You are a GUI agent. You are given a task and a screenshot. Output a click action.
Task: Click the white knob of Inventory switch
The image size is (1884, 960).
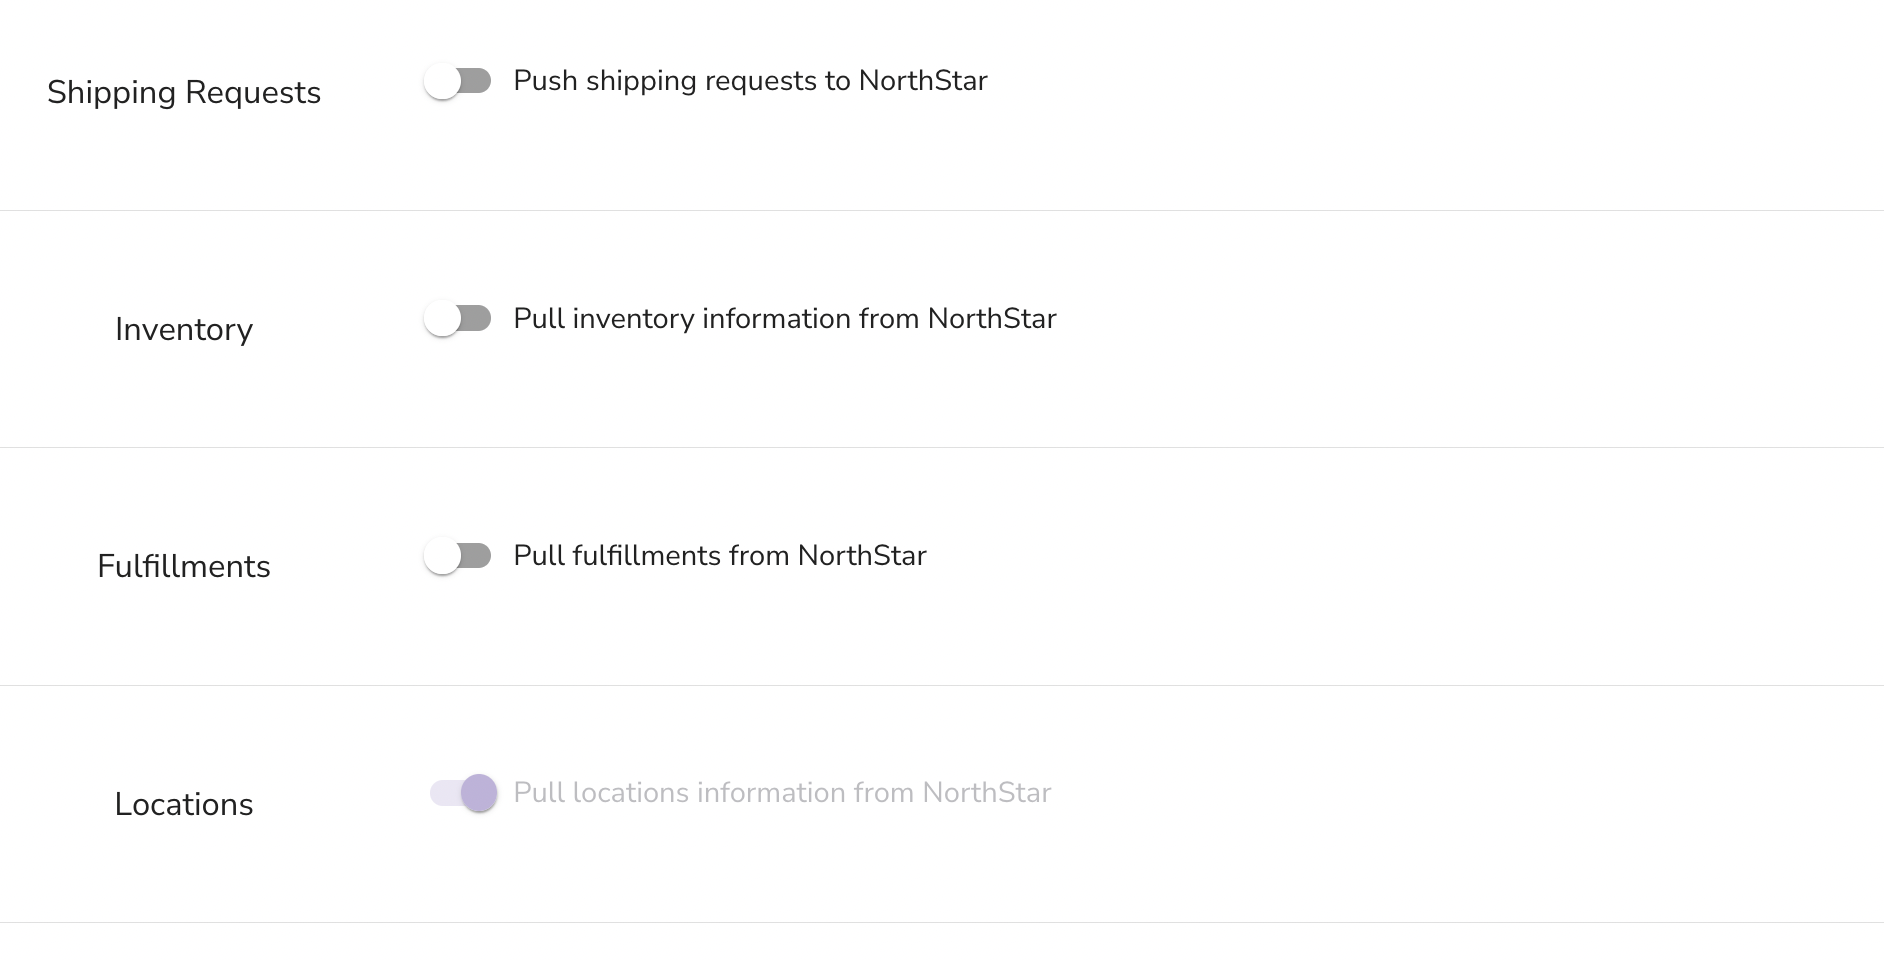pos(442,319)
